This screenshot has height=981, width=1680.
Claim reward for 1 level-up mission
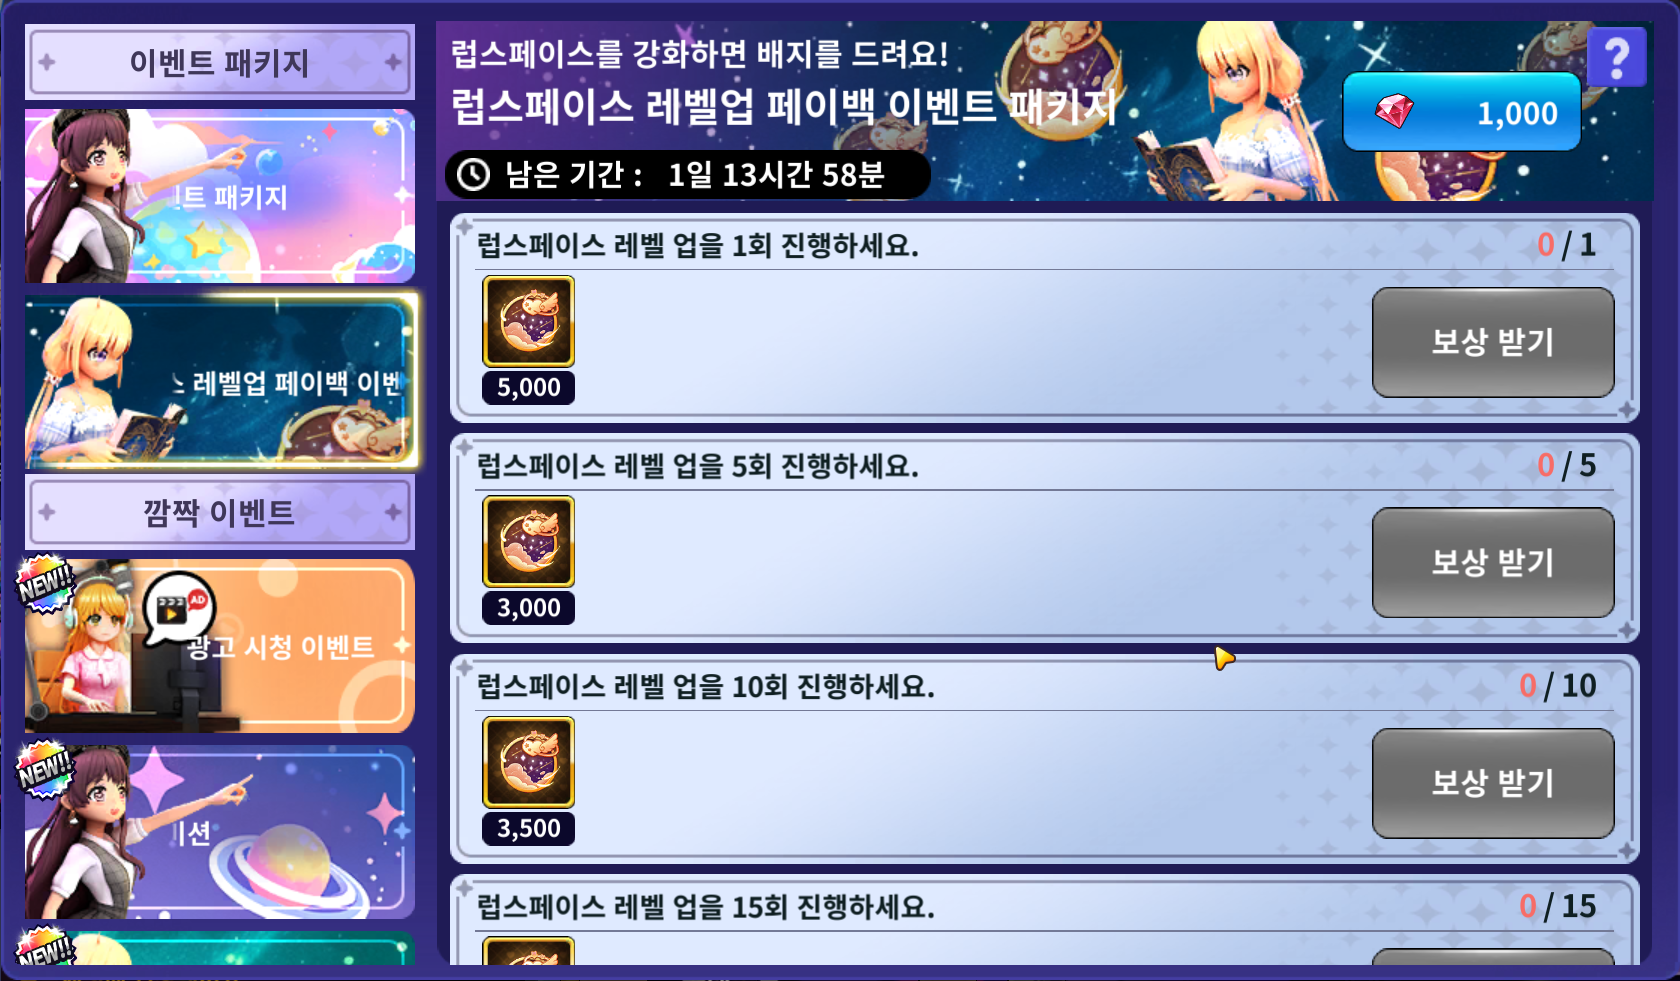(x=1493, y=342)
